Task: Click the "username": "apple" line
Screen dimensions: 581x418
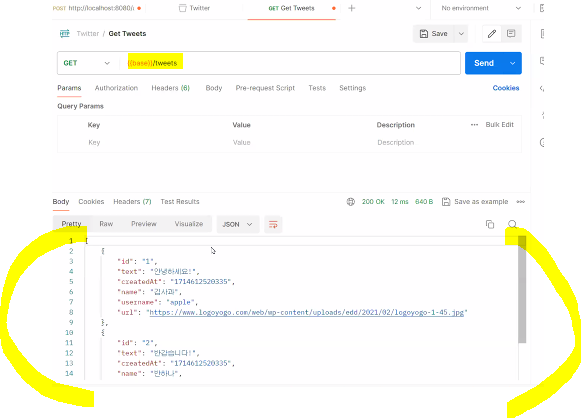Action: click(157, 302)
